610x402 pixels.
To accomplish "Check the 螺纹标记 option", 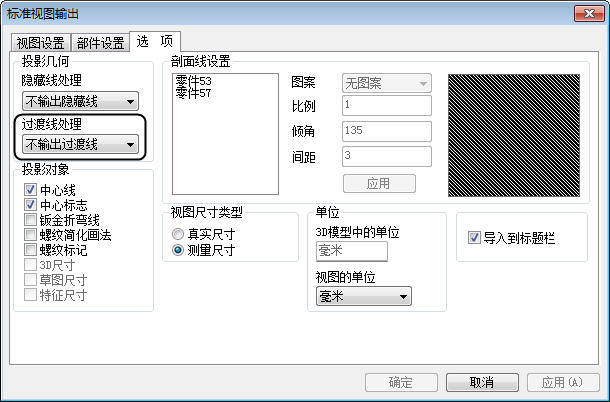I will pos(30,249).
